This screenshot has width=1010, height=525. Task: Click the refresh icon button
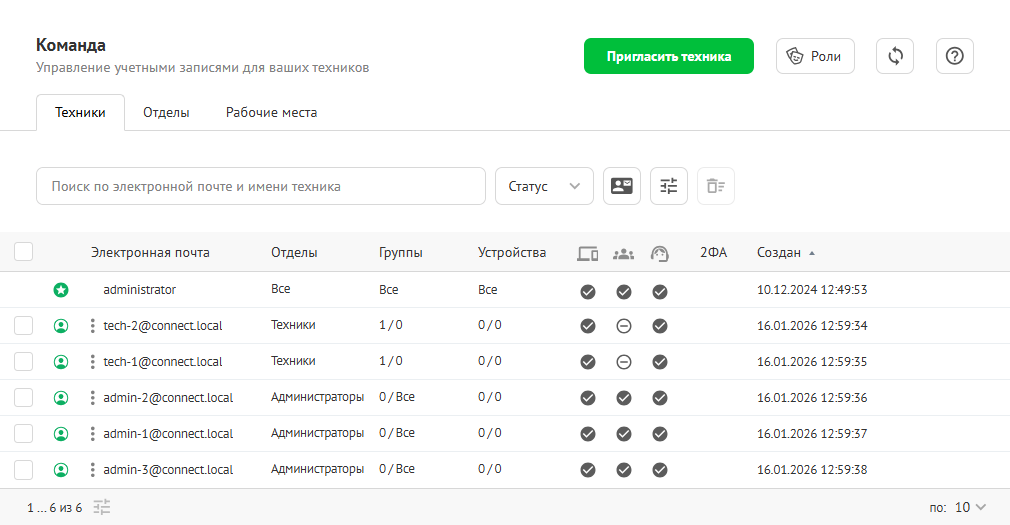coord(895,57)
